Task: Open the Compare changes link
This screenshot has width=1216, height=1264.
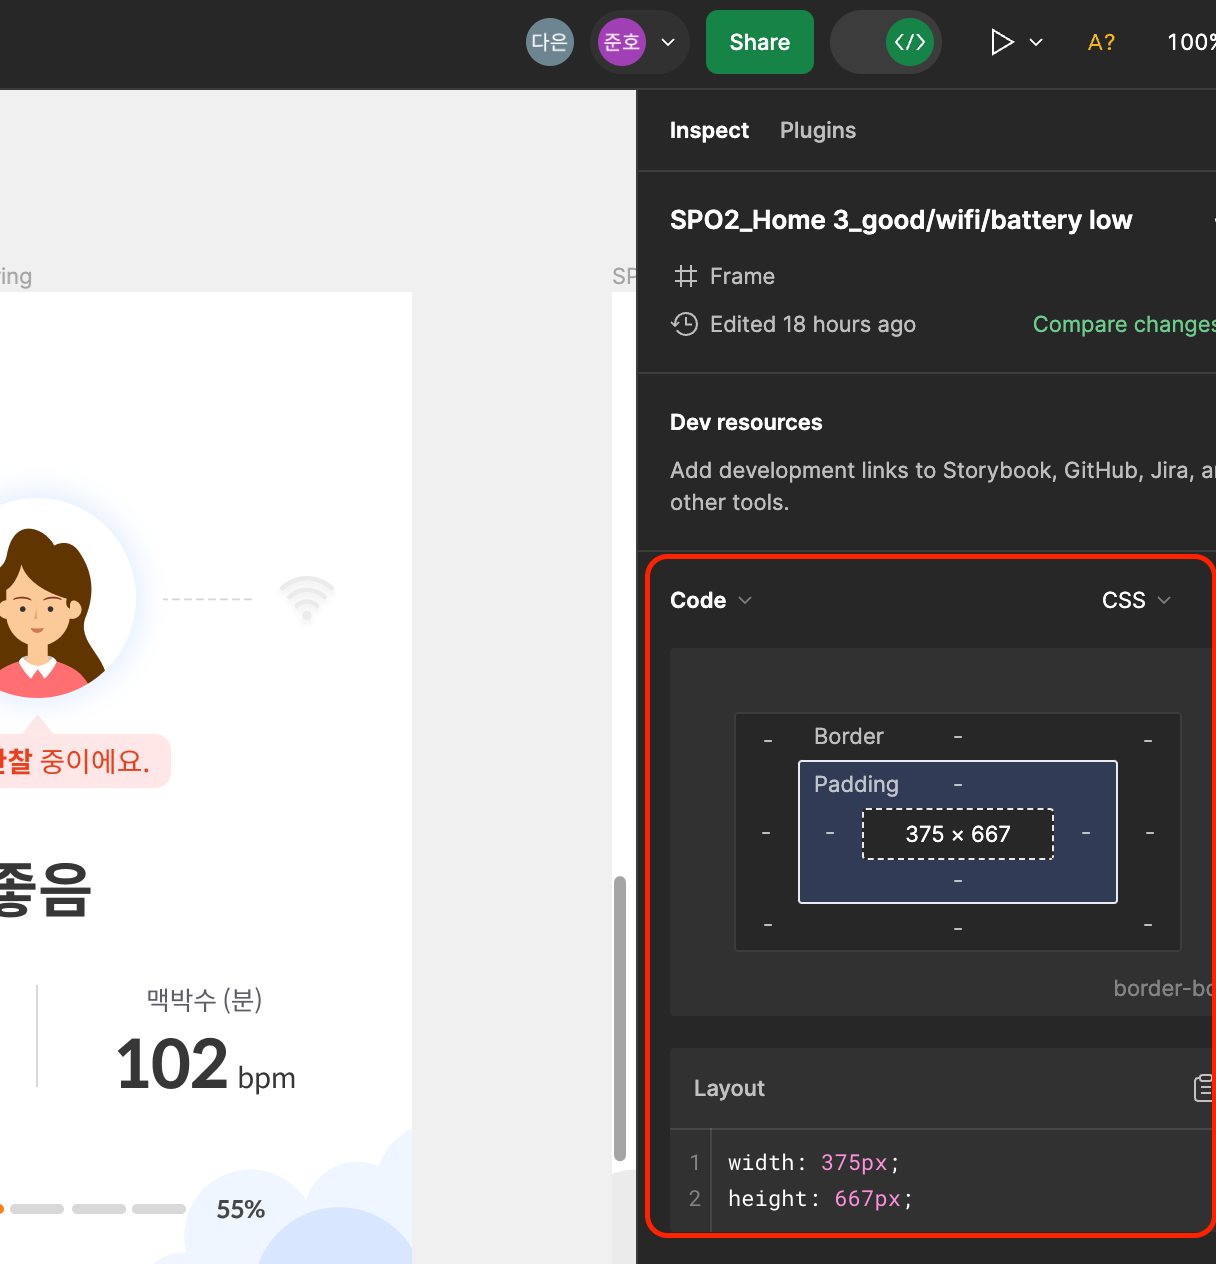Action: point(1124,324)
